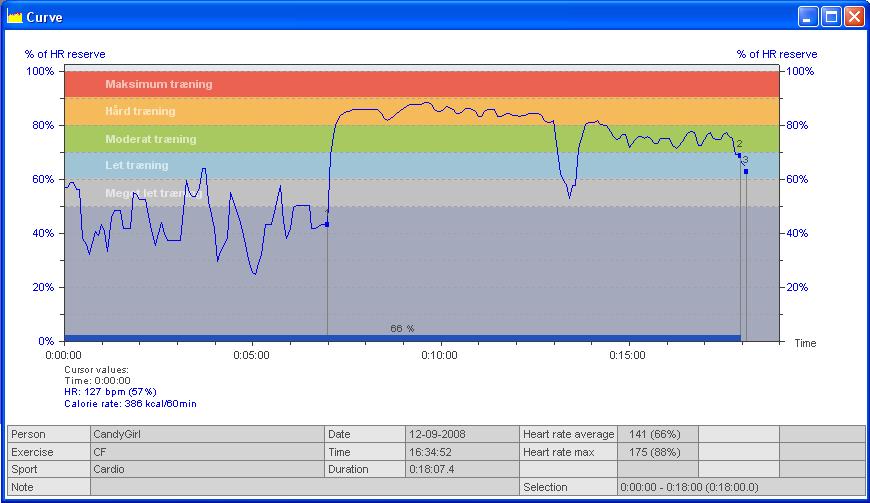The image size is (870, 503).
Task: Click the Curve window title bar icon
Action: click(x=14, y=17)
